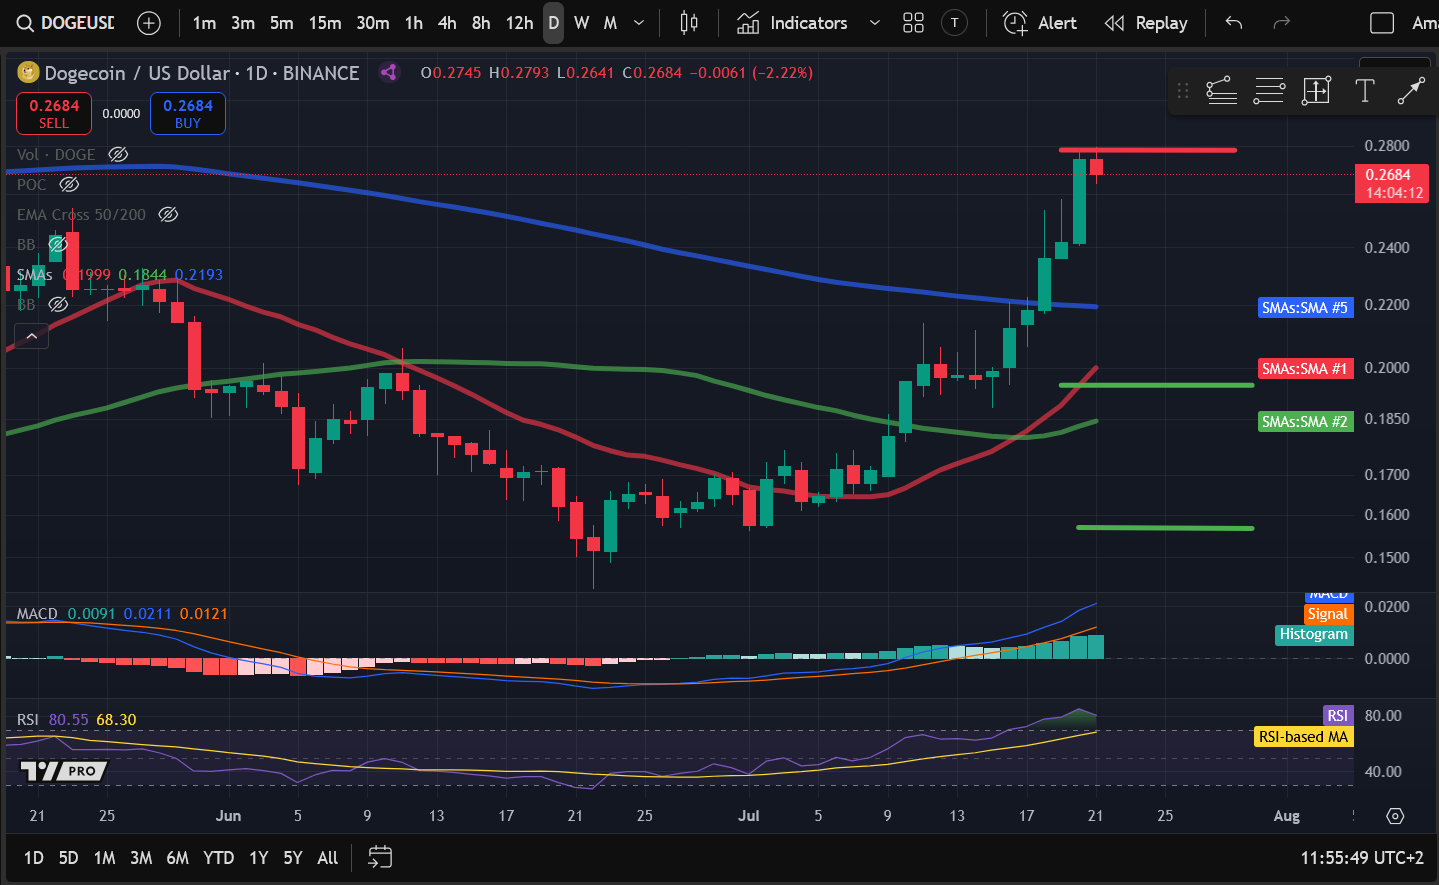This screenshot has height=885, width=1439.
Task: Switch to the 4h timeframe
Action: 447,23
